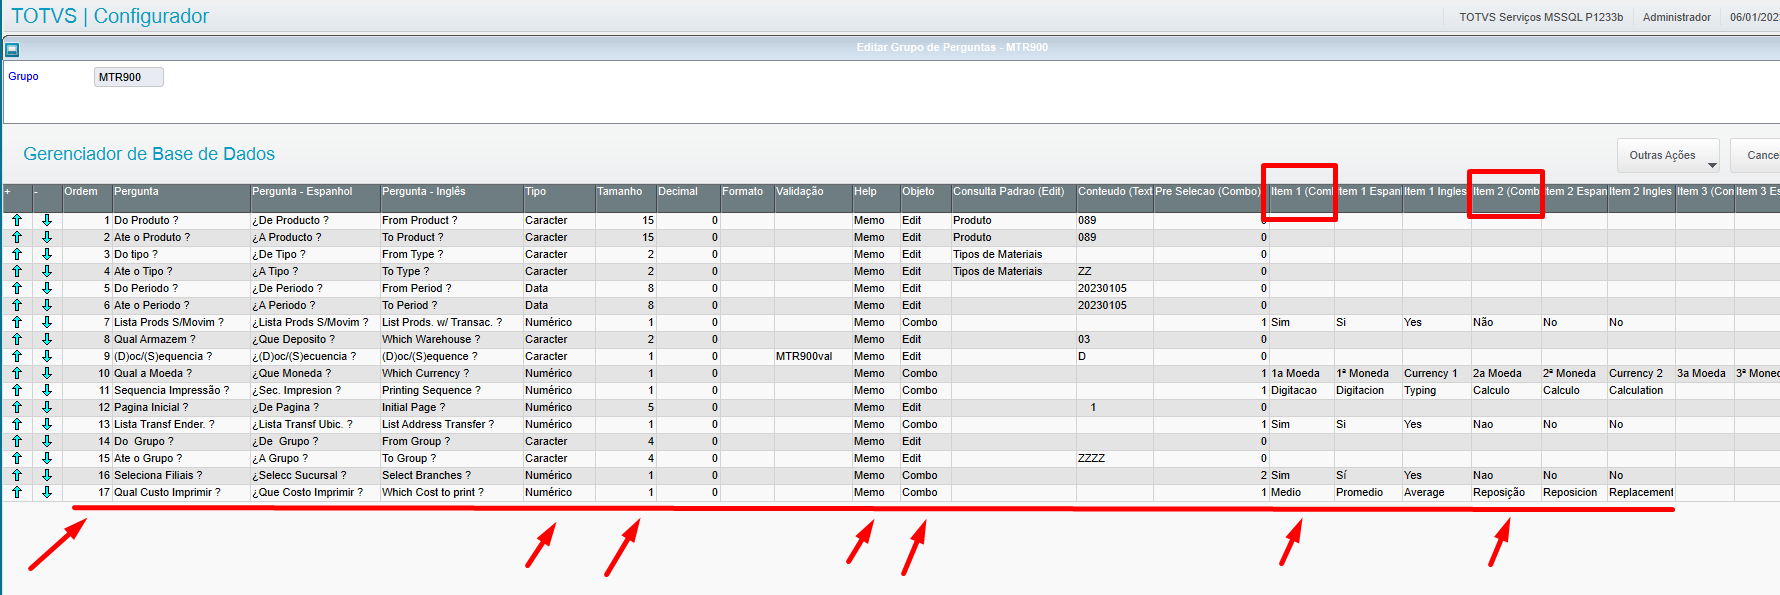This screenshot has width=1780, height=595.
Task: Move row 'Ate o Produto ?' down
Action: 47,237
